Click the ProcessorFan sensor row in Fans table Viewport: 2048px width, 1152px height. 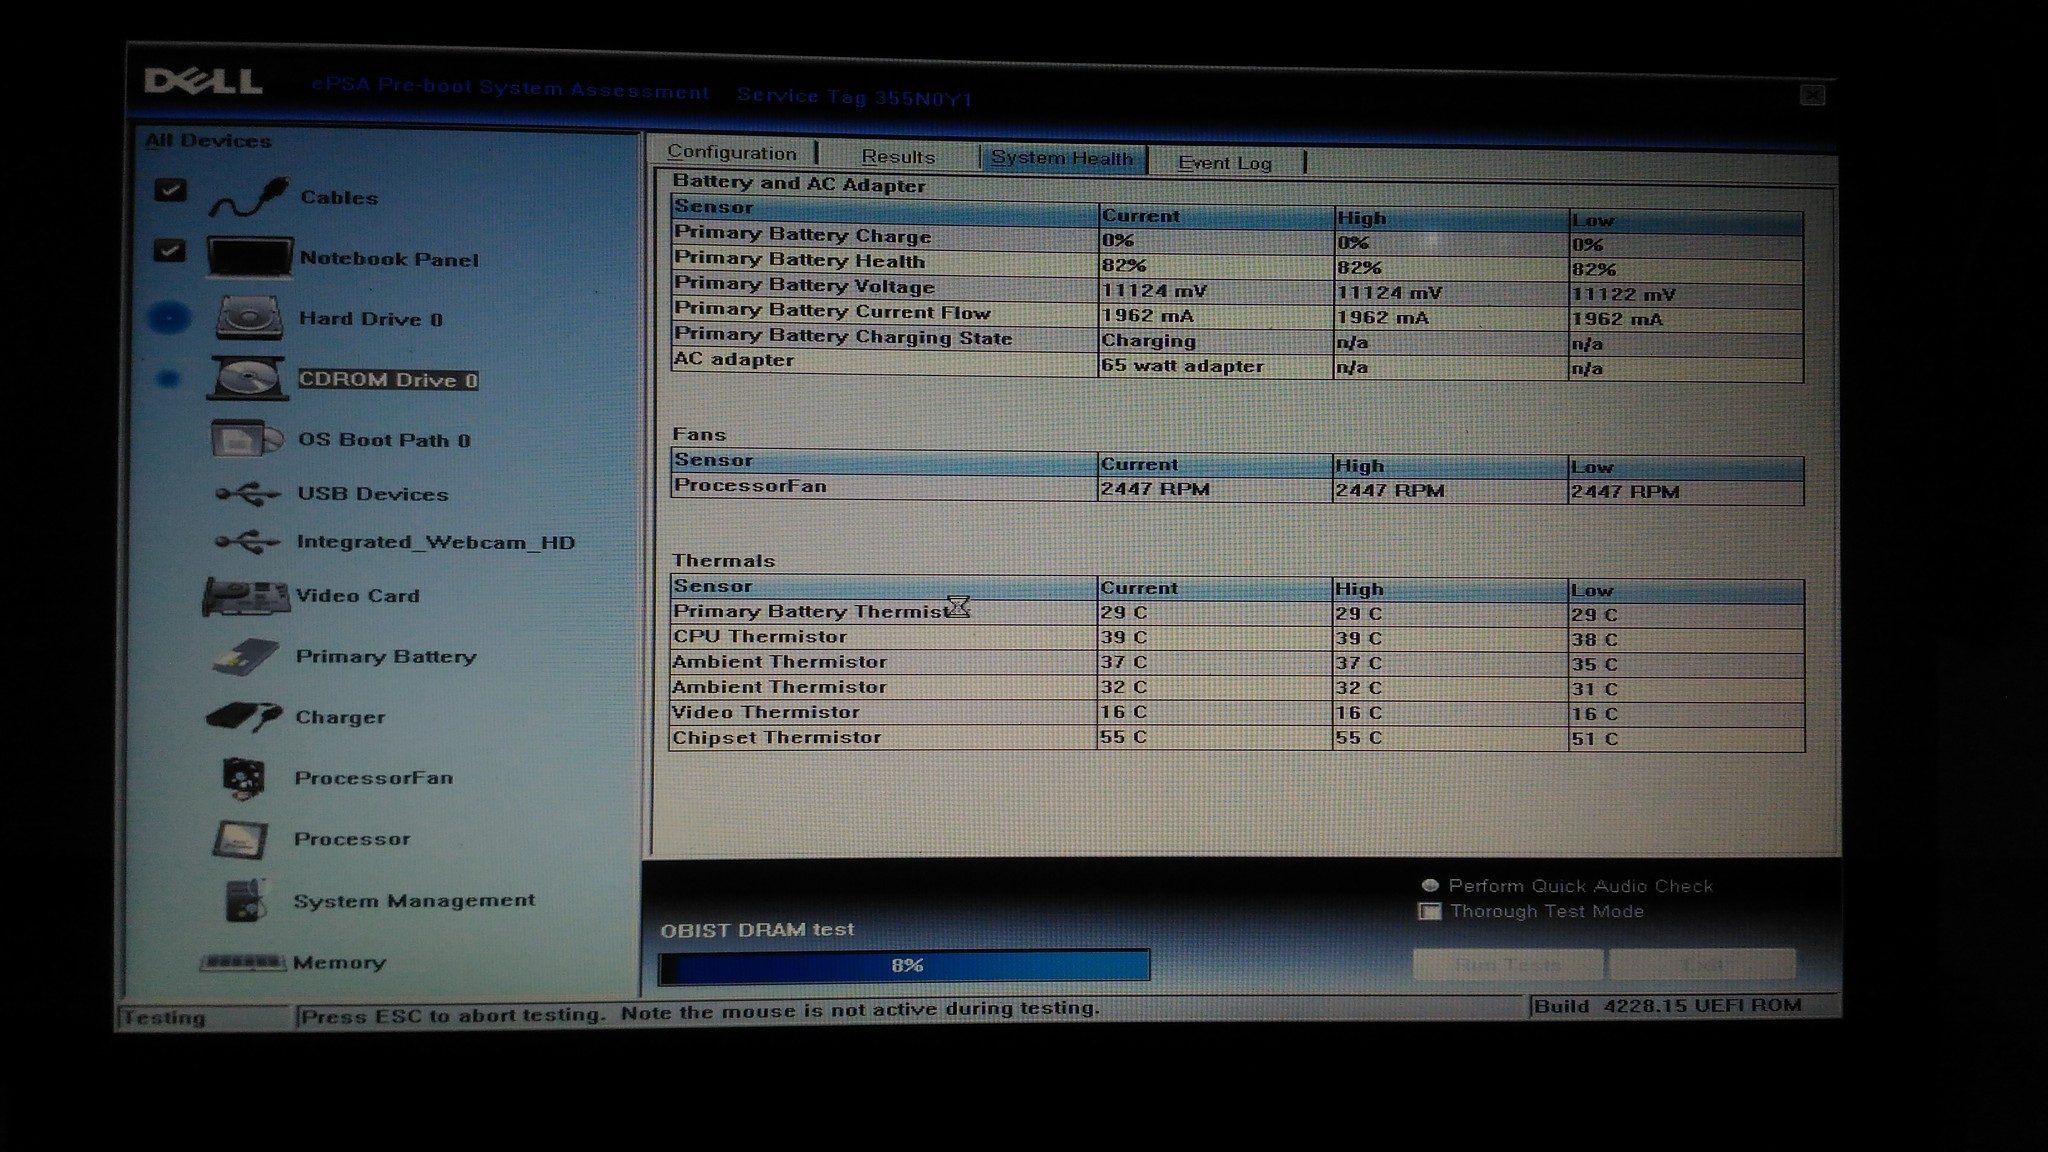(1237, 489)
